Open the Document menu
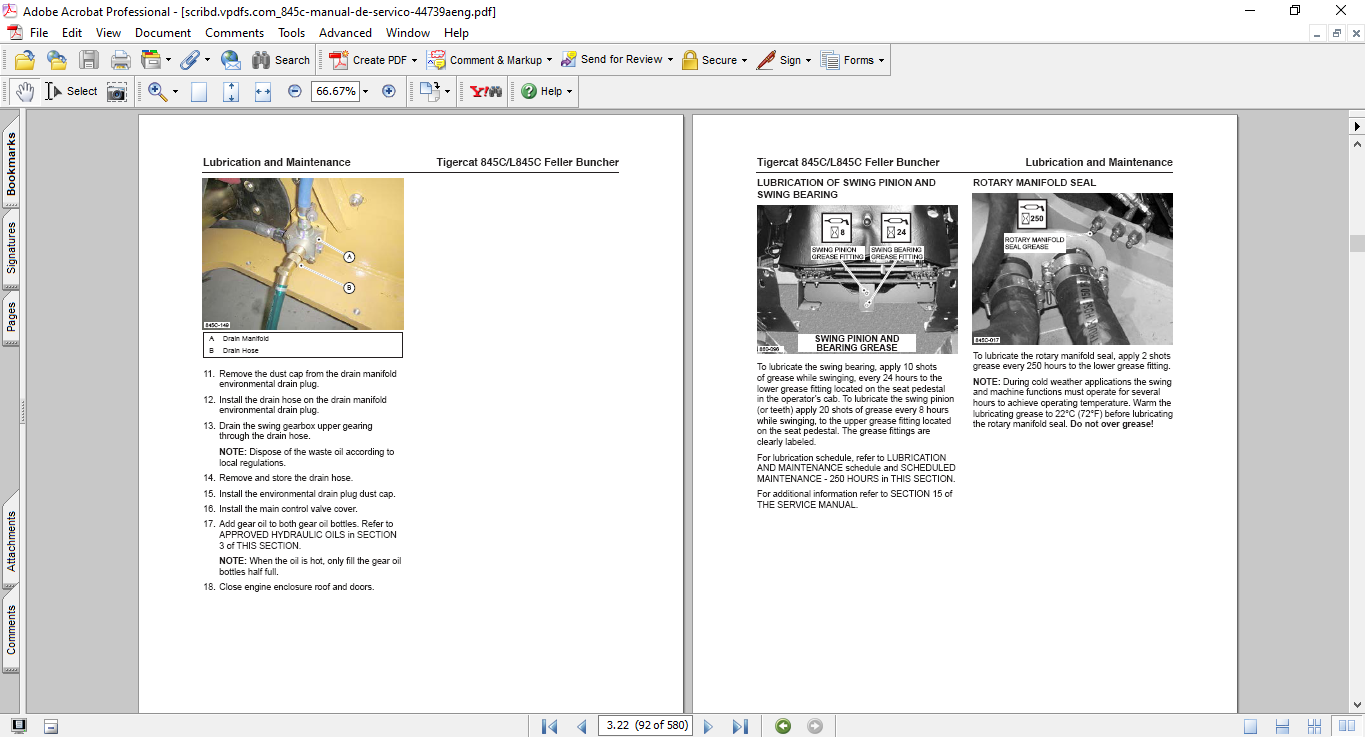The height and width of the screenshot is (737, 1365). (x=163, y=33)
